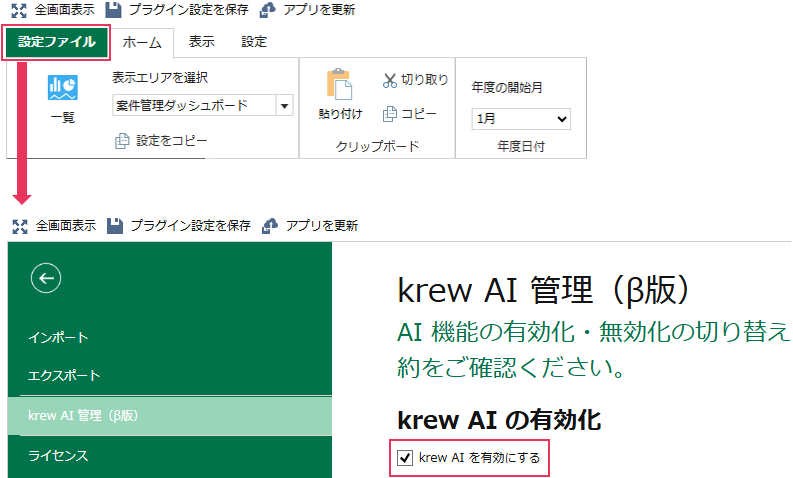The image size is (793, 478).
Task: Switch to the 表示 ribbon tab
Action: 202,42
